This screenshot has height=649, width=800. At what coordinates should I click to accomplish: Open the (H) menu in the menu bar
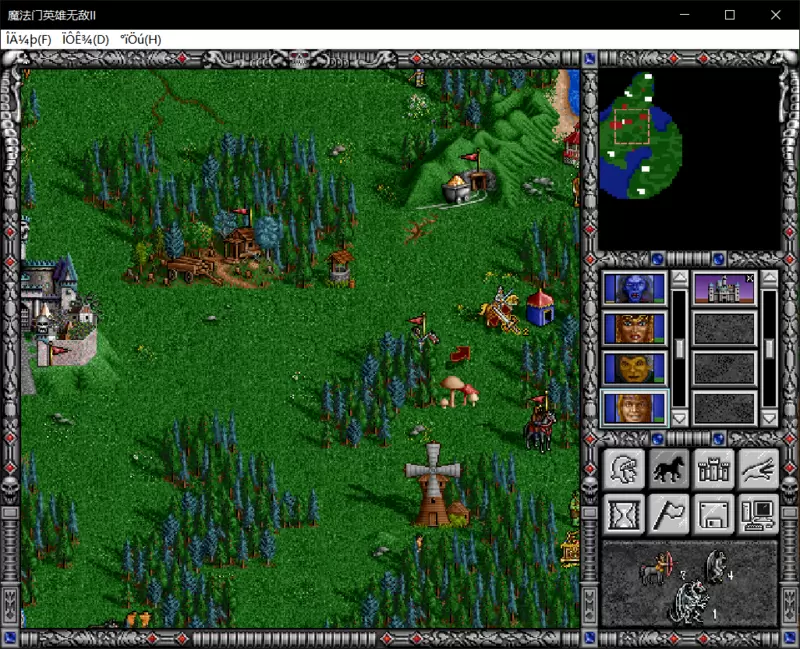pos(141,39)
